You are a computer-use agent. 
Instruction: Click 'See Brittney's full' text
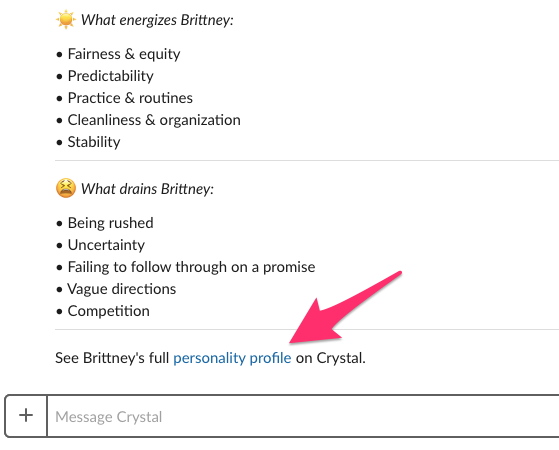pyautogui.click(x=112, y=358)
